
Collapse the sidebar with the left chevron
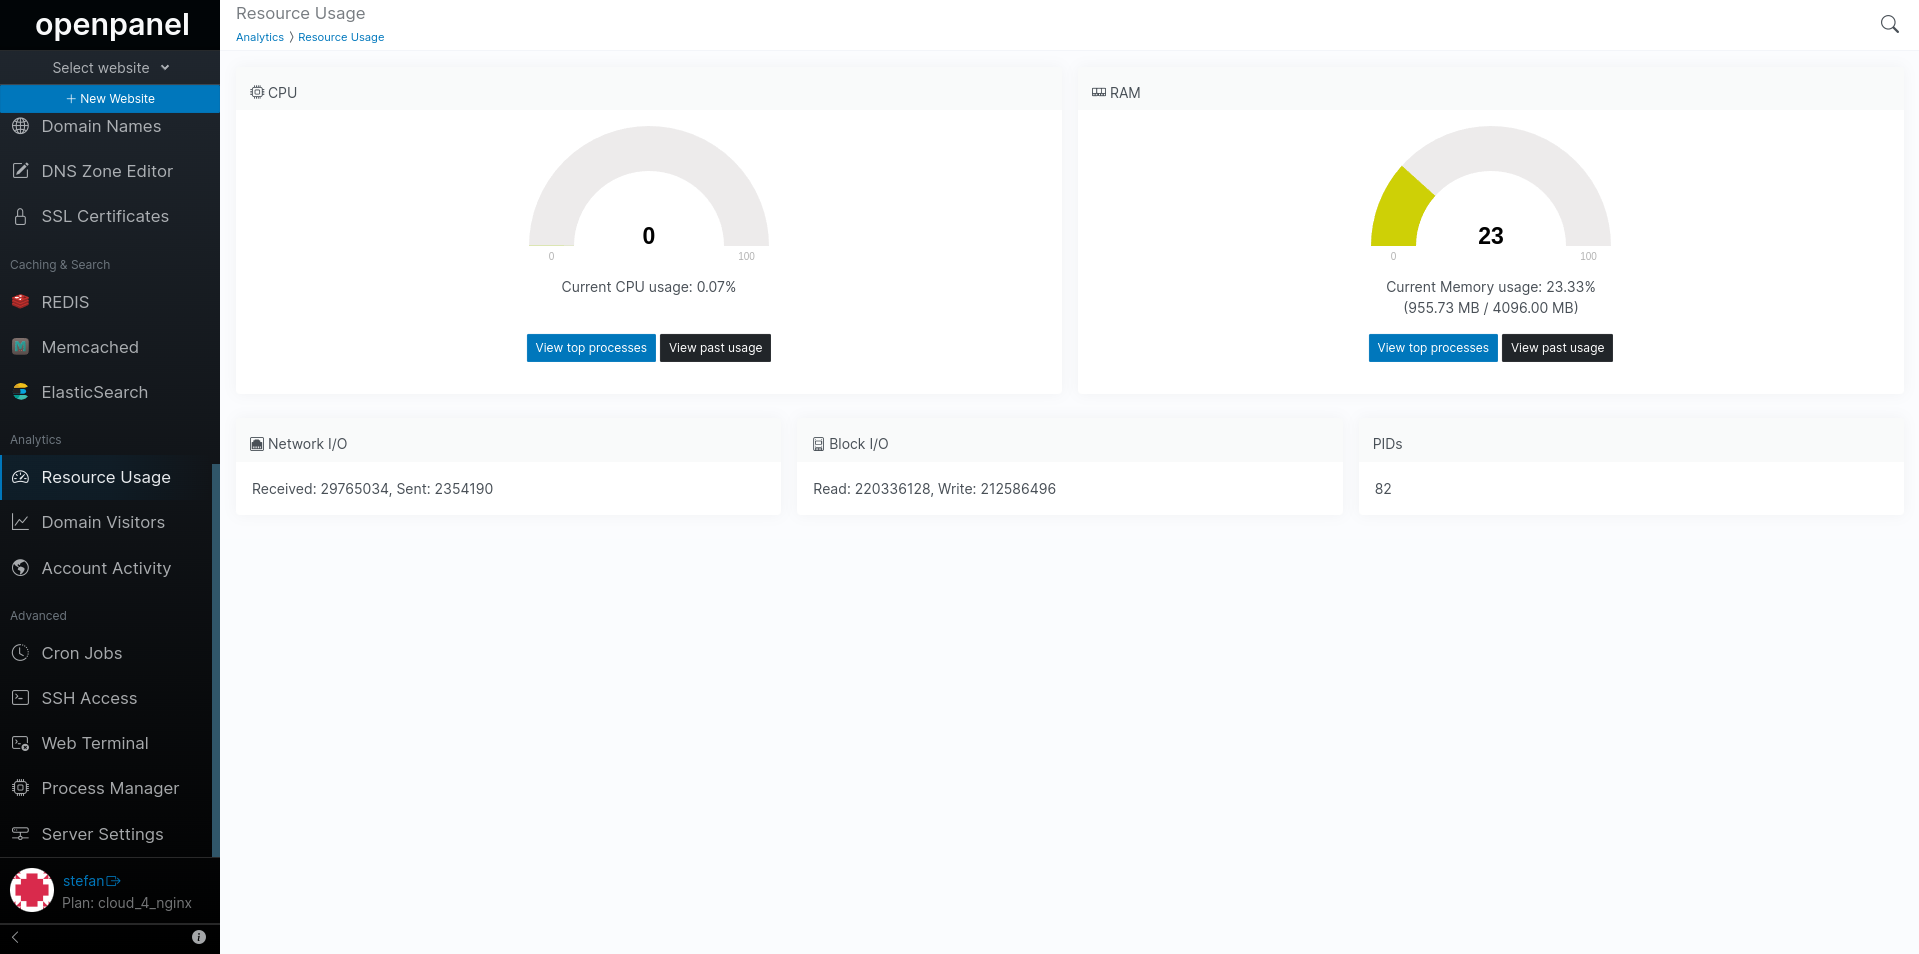pyautogui.click(x=15, y=937)
